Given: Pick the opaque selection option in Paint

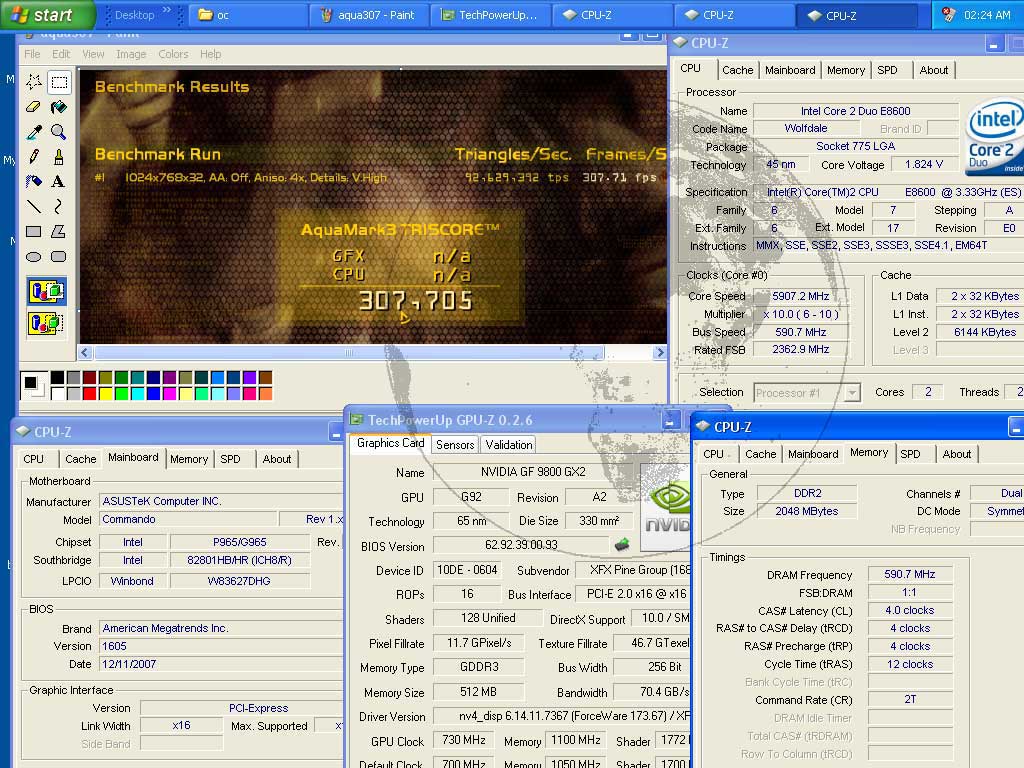Looking at the screenshot, I should coord(46,291).
